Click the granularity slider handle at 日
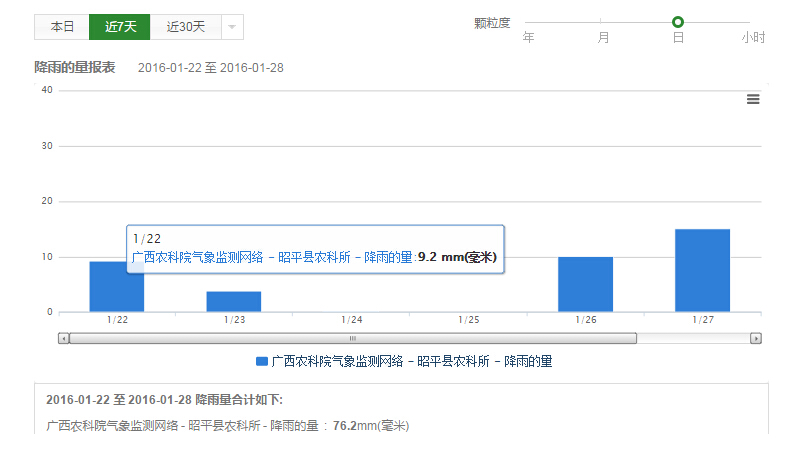 tap(678, 22)
